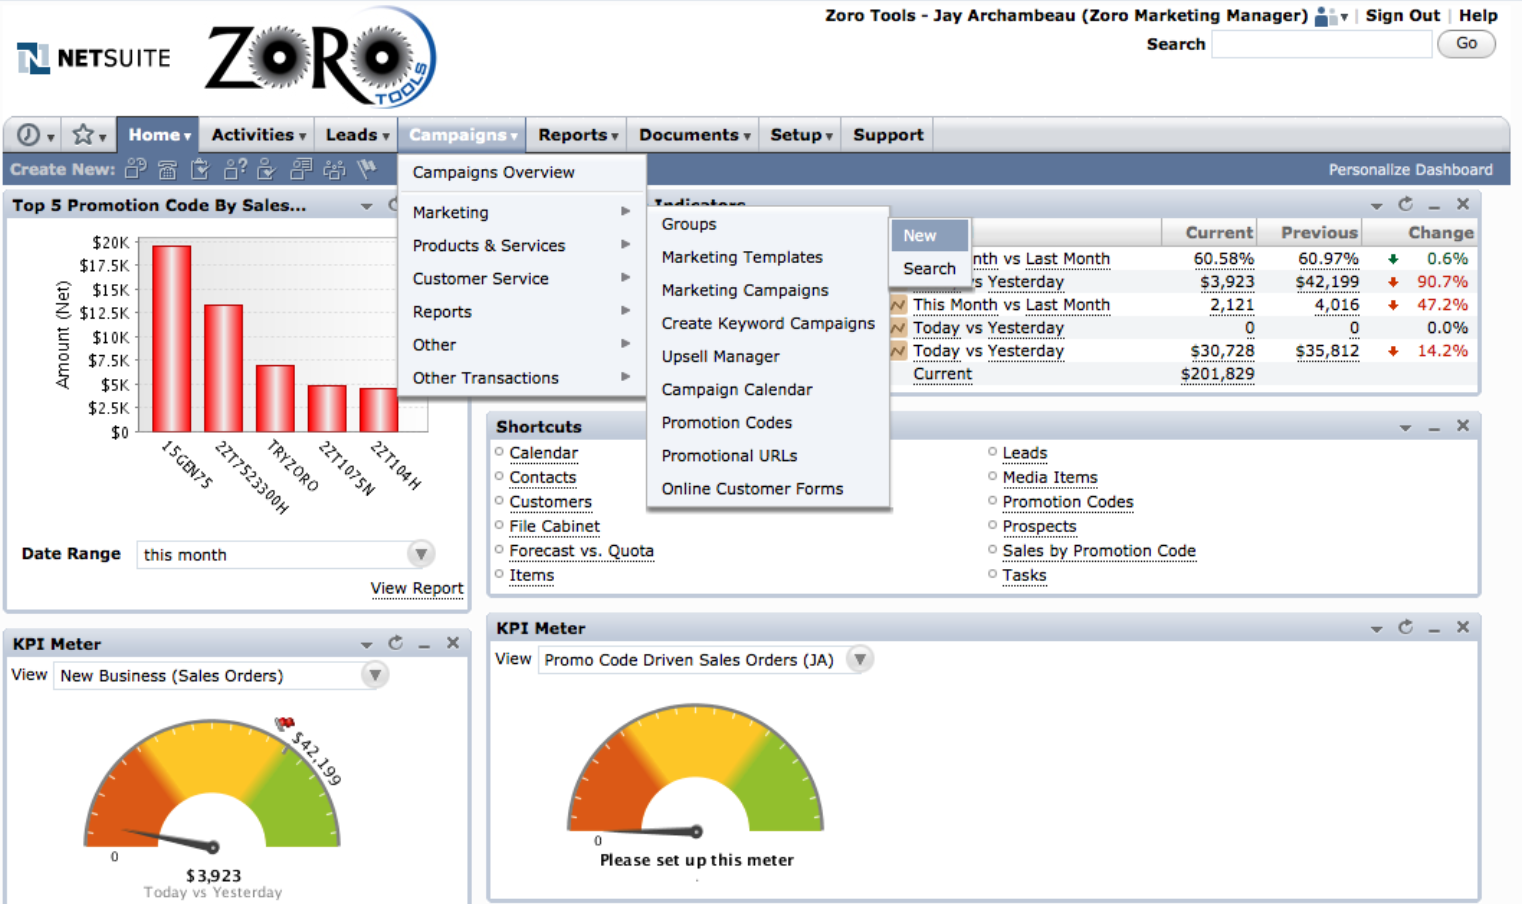
Task: Open the Help link
Action: pos(1478,15)
